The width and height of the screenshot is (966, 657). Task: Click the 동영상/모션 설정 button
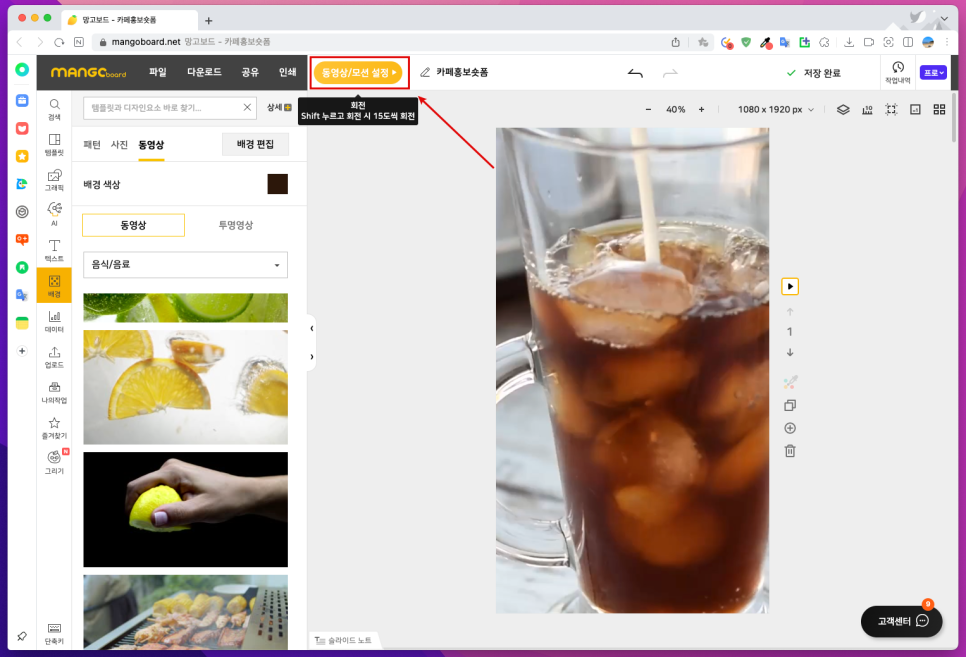[x=359, y=73]
